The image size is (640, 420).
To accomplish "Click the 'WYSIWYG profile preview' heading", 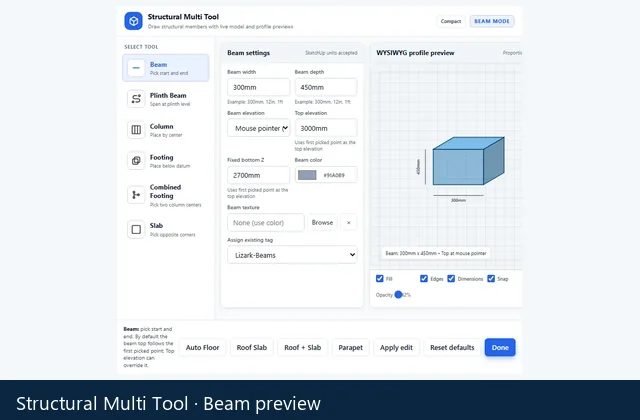I will [x=415, y=53].
